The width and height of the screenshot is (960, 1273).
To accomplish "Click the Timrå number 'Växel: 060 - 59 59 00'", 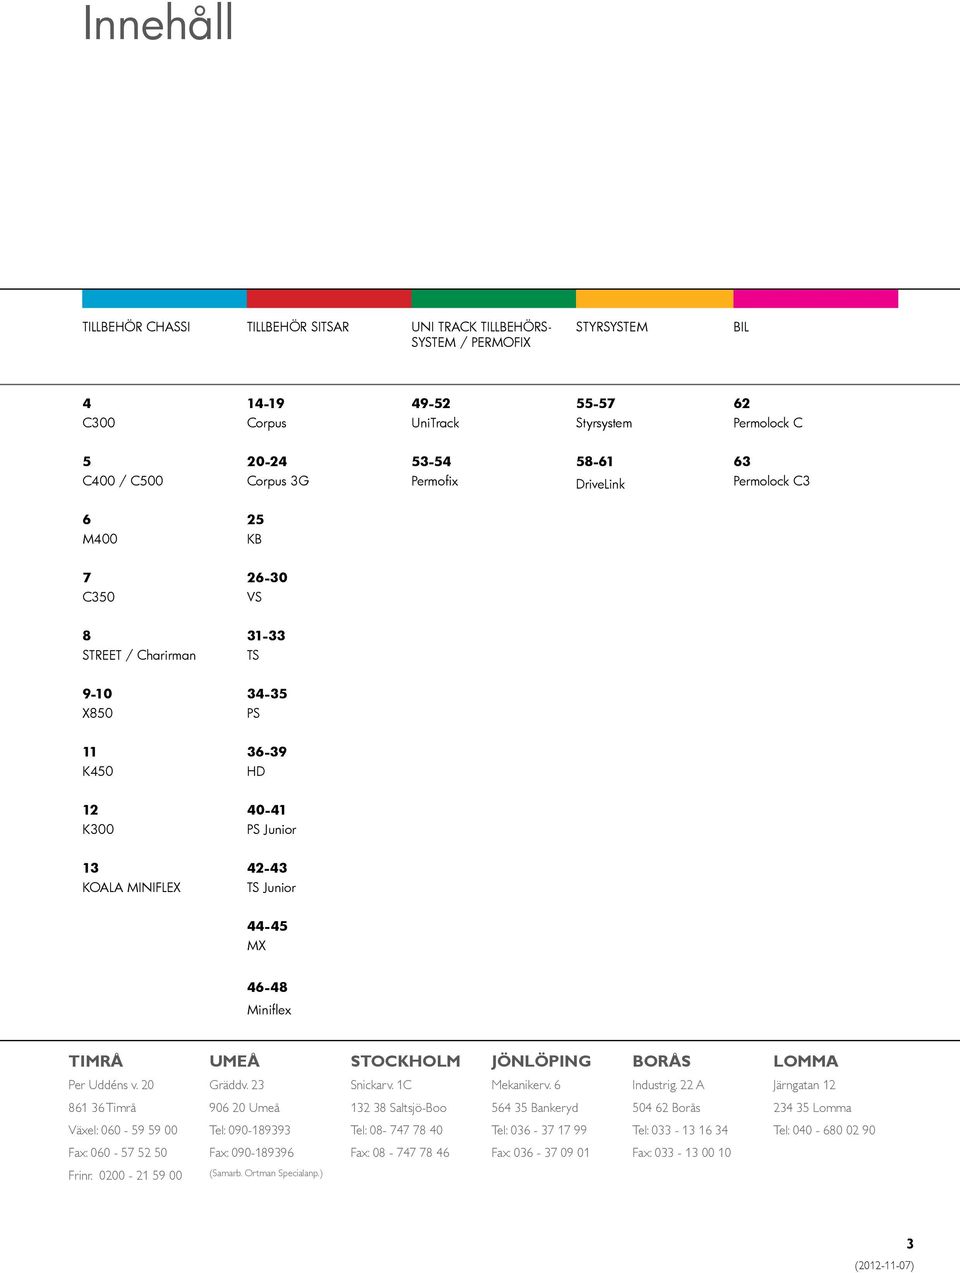I will pyautogui.click(x=123, y=1130).
